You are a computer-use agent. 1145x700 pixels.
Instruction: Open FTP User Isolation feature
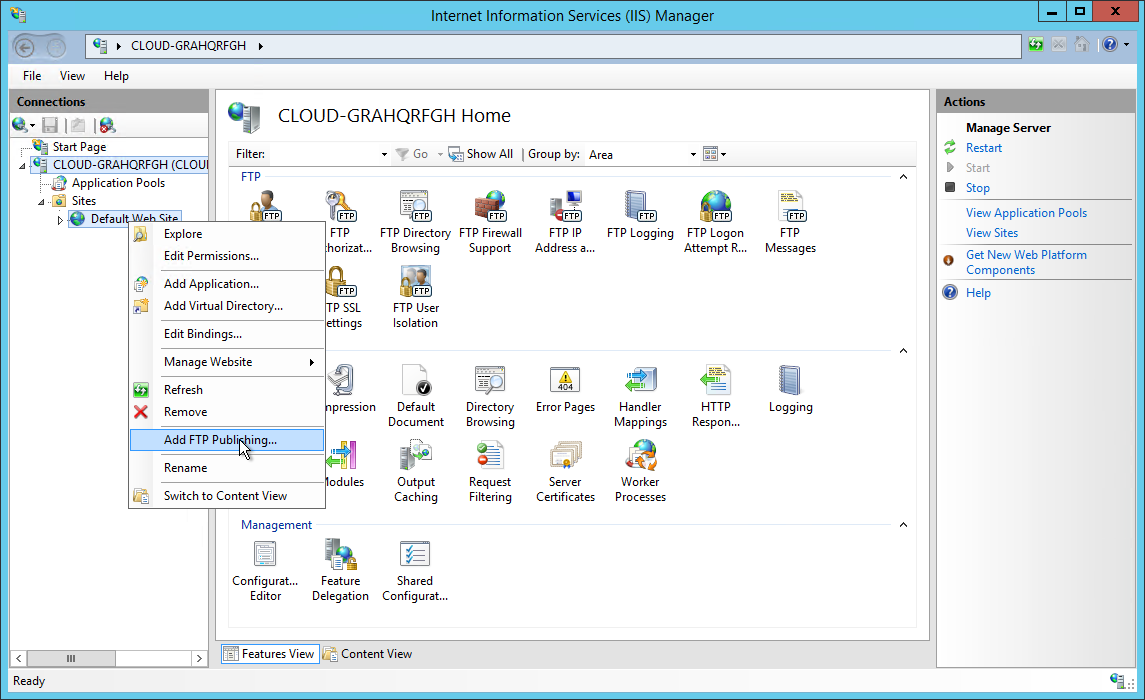[415, 297]
